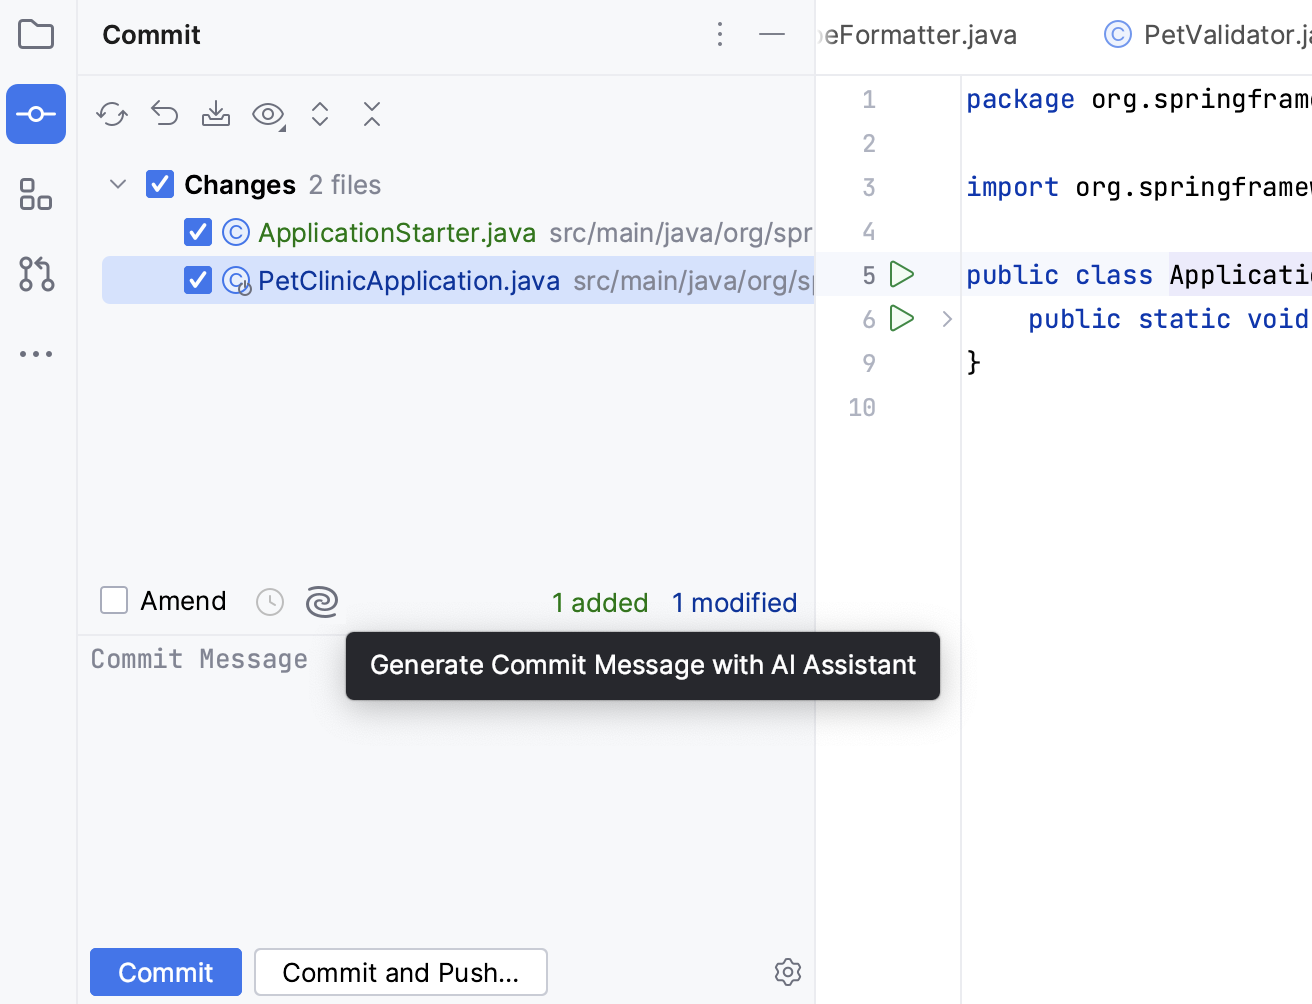The image size is (1312, 1004).
Task: Open the Pull Requests tool window
Action: pyautogui.click(x=36, y=274)
